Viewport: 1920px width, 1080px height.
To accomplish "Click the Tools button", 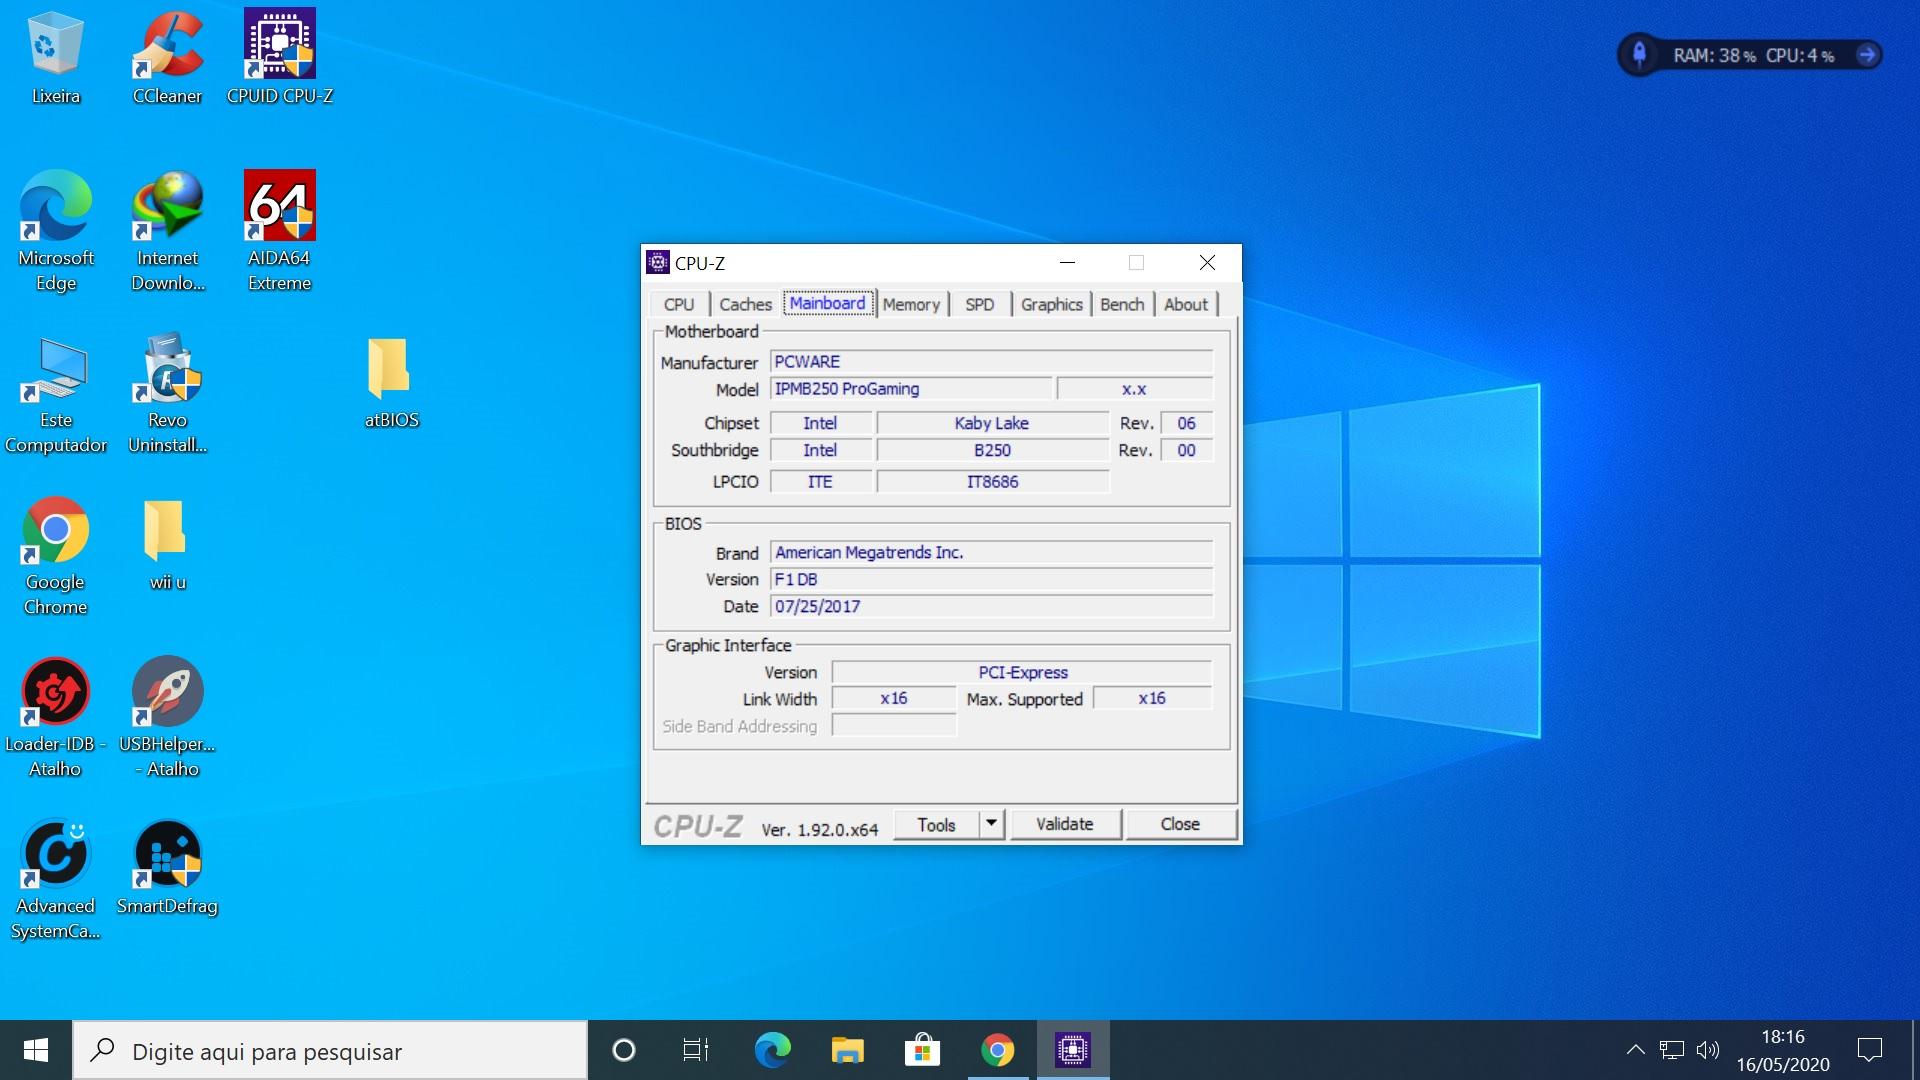I will 937,825.
